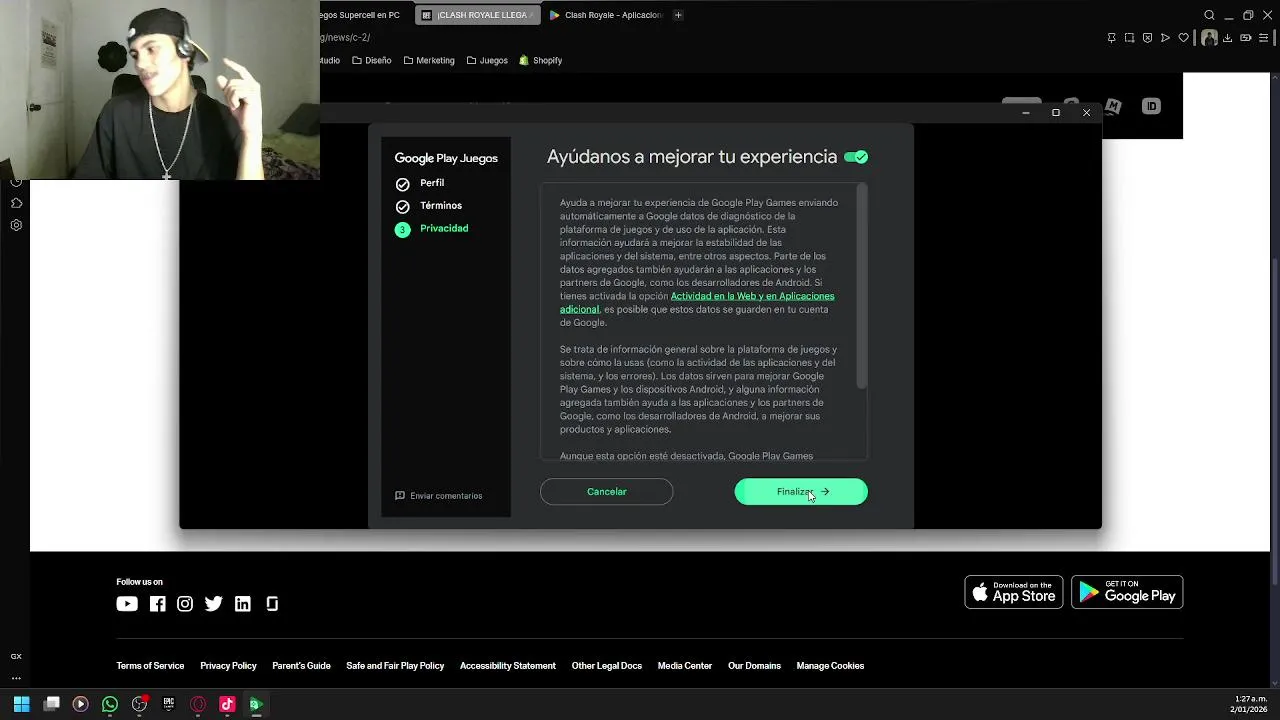
Task: Click Get it on Google Play badge
Action: tap(1127, 592)
